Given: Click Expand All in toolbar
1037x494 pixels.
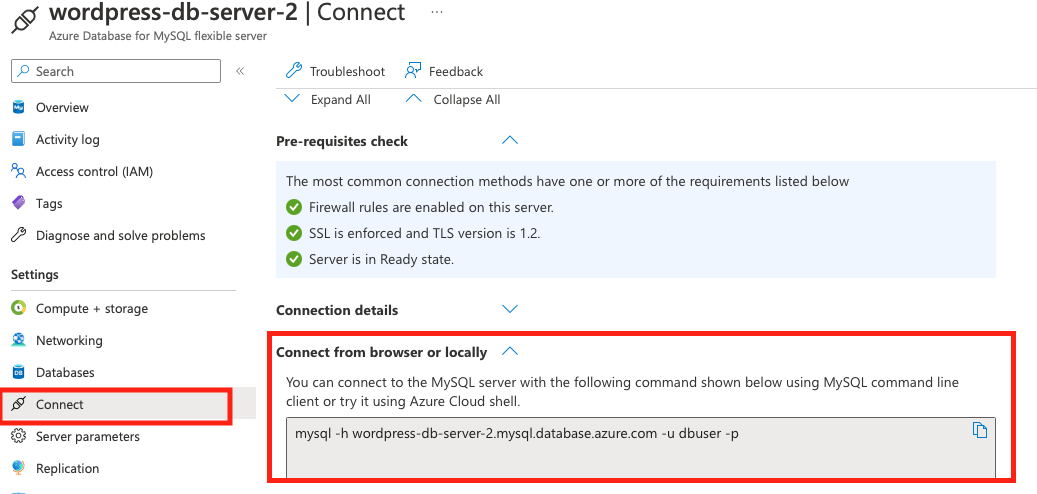Looking at the screenshot, I should [x=328, y=99].
